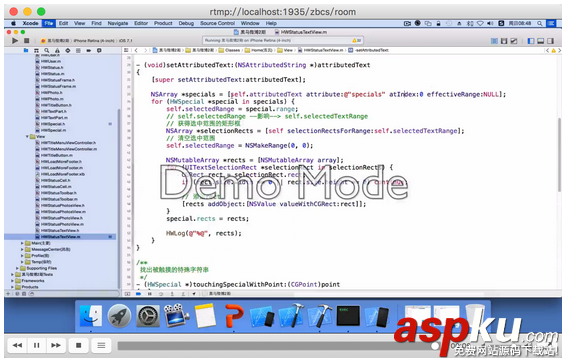Click the Xcode Run button
The width and height of the screenshot is (564, 363).
15,41
